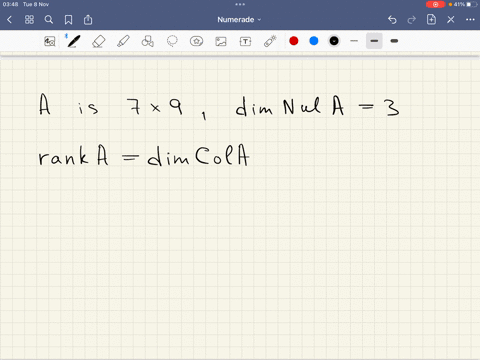Open the three-dot more options menu
Image resolution: width=480 pixels, height=360 pixels.
(x=470, y=20)
